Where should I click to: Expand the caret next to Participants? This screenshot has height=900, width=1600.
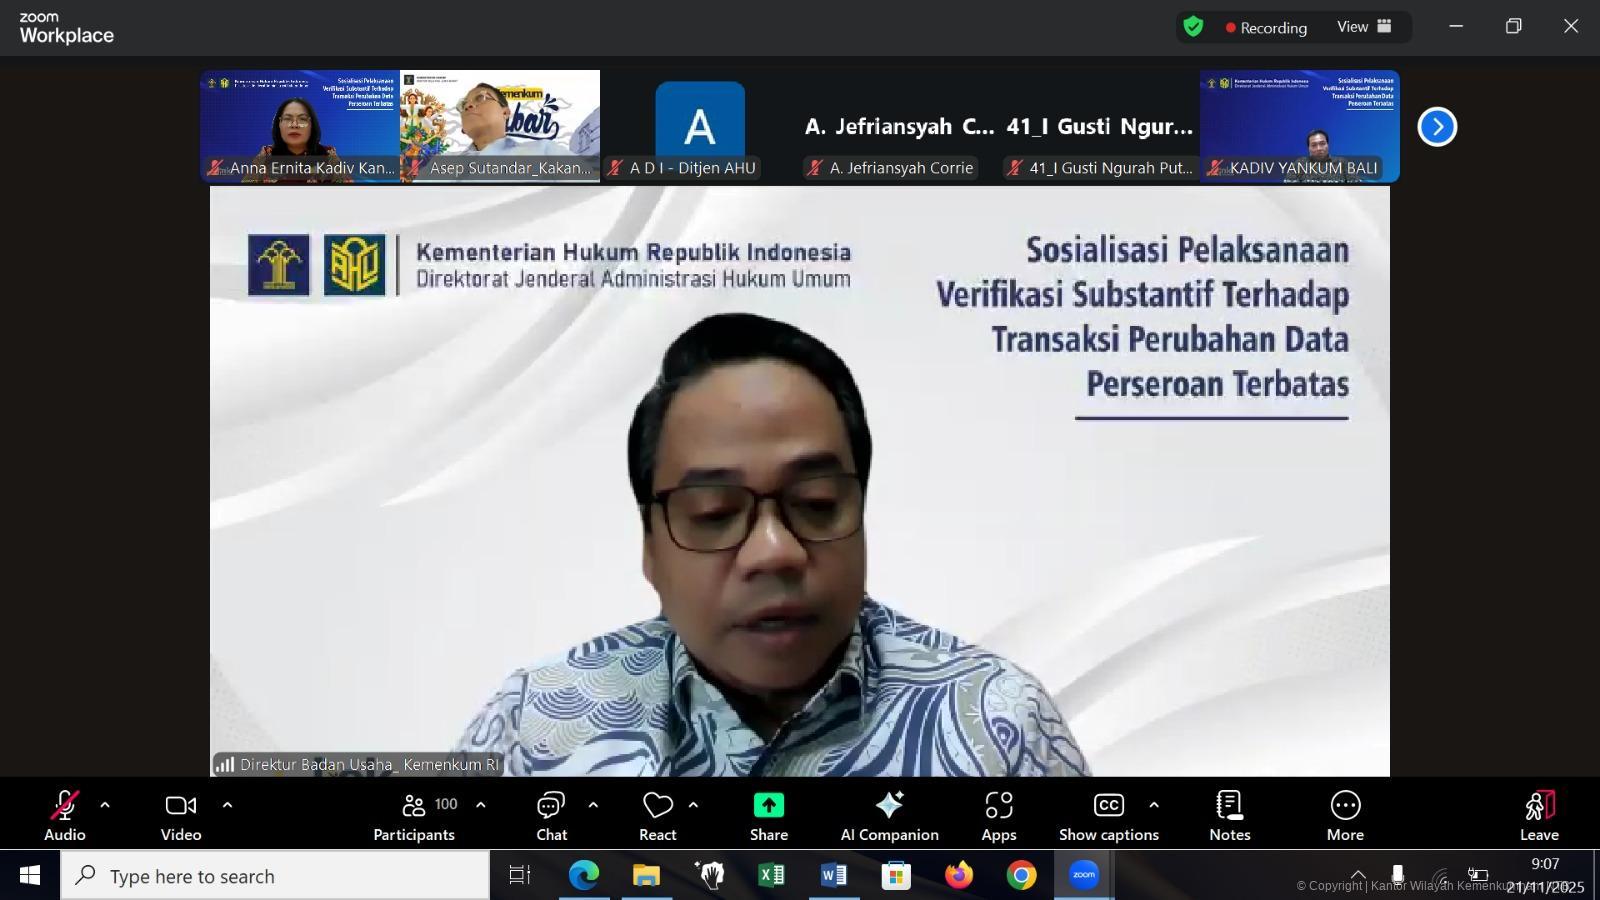tap(481, 805)
